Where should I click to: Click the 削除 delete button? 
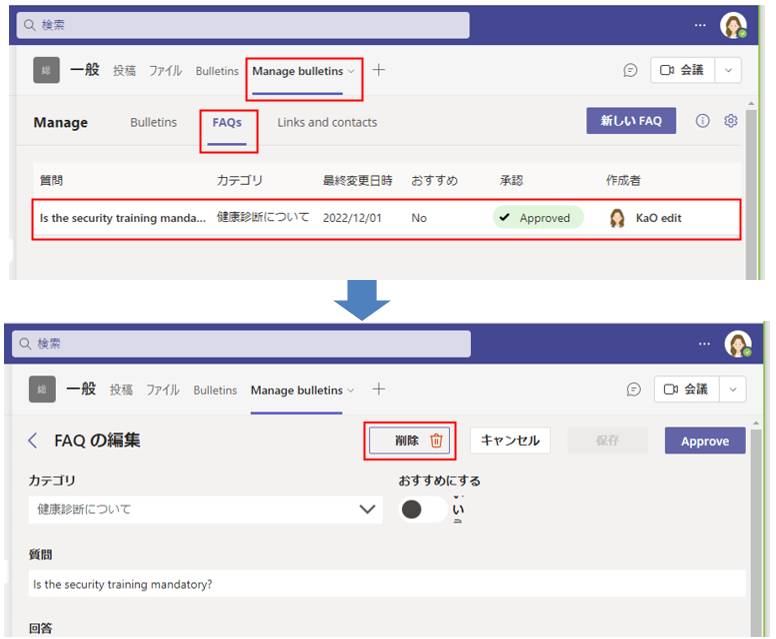tap(409, 441)
